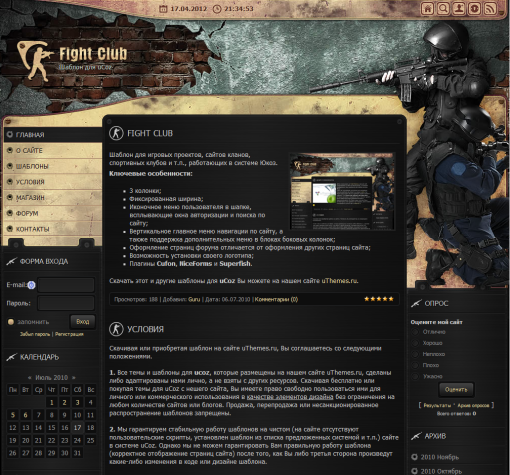Select the "Отлично" poll option
This screenshot has height=475, width=510.
pos(415,332)
